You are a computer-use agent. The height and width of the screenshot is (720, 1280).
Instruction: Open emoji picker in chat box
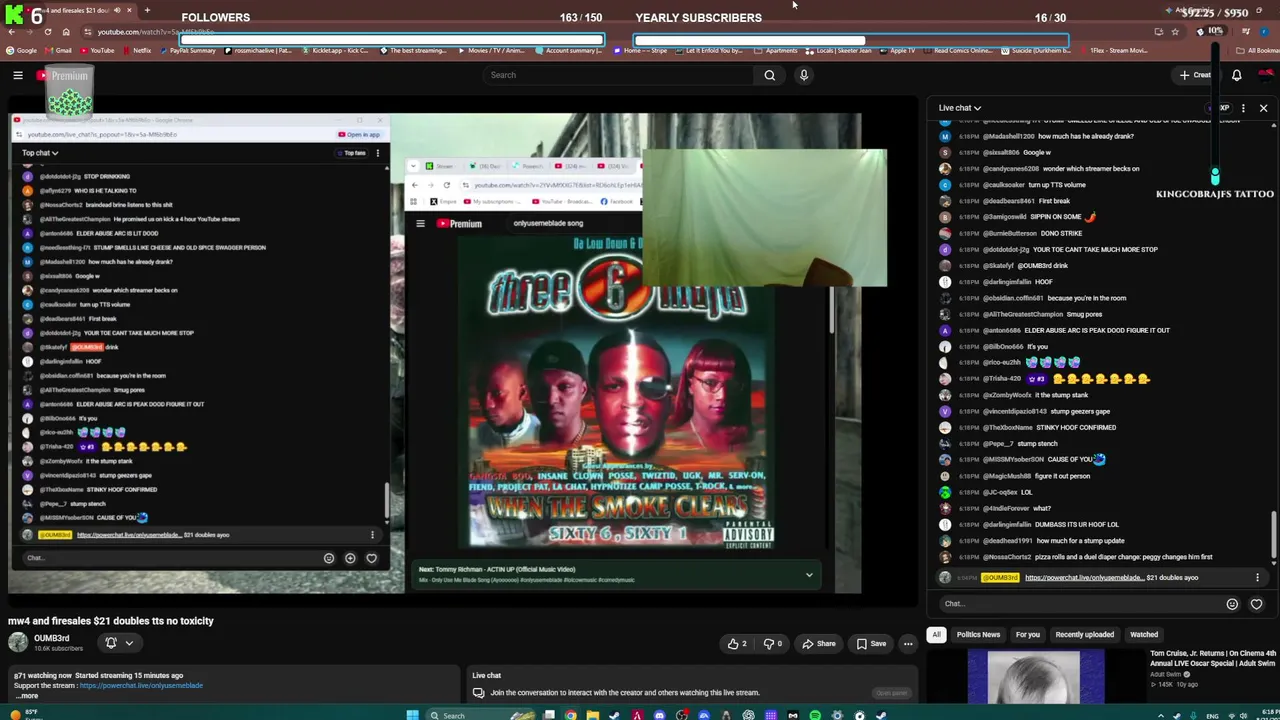point(1232,604)
